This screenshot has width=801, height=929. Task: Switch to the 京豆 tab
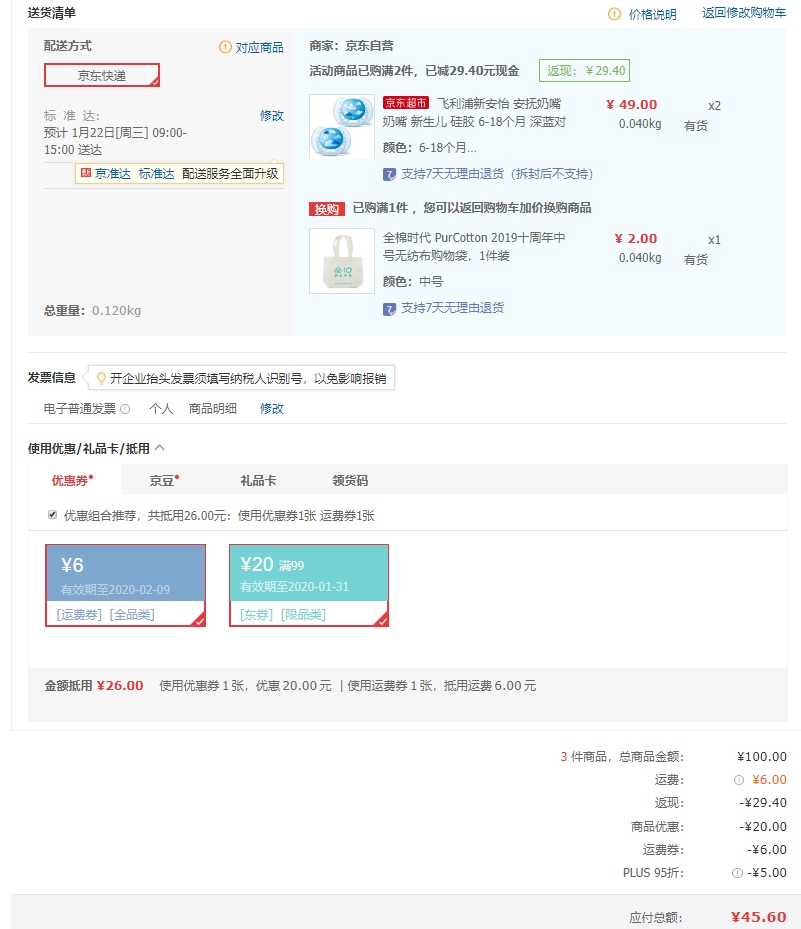coord(164,480)
